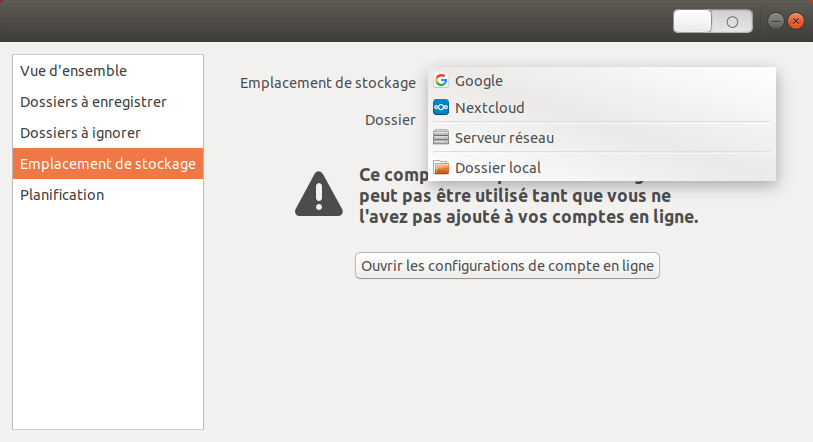Open the Planification section
The image size is (813, 442).
tap(62, 195)
